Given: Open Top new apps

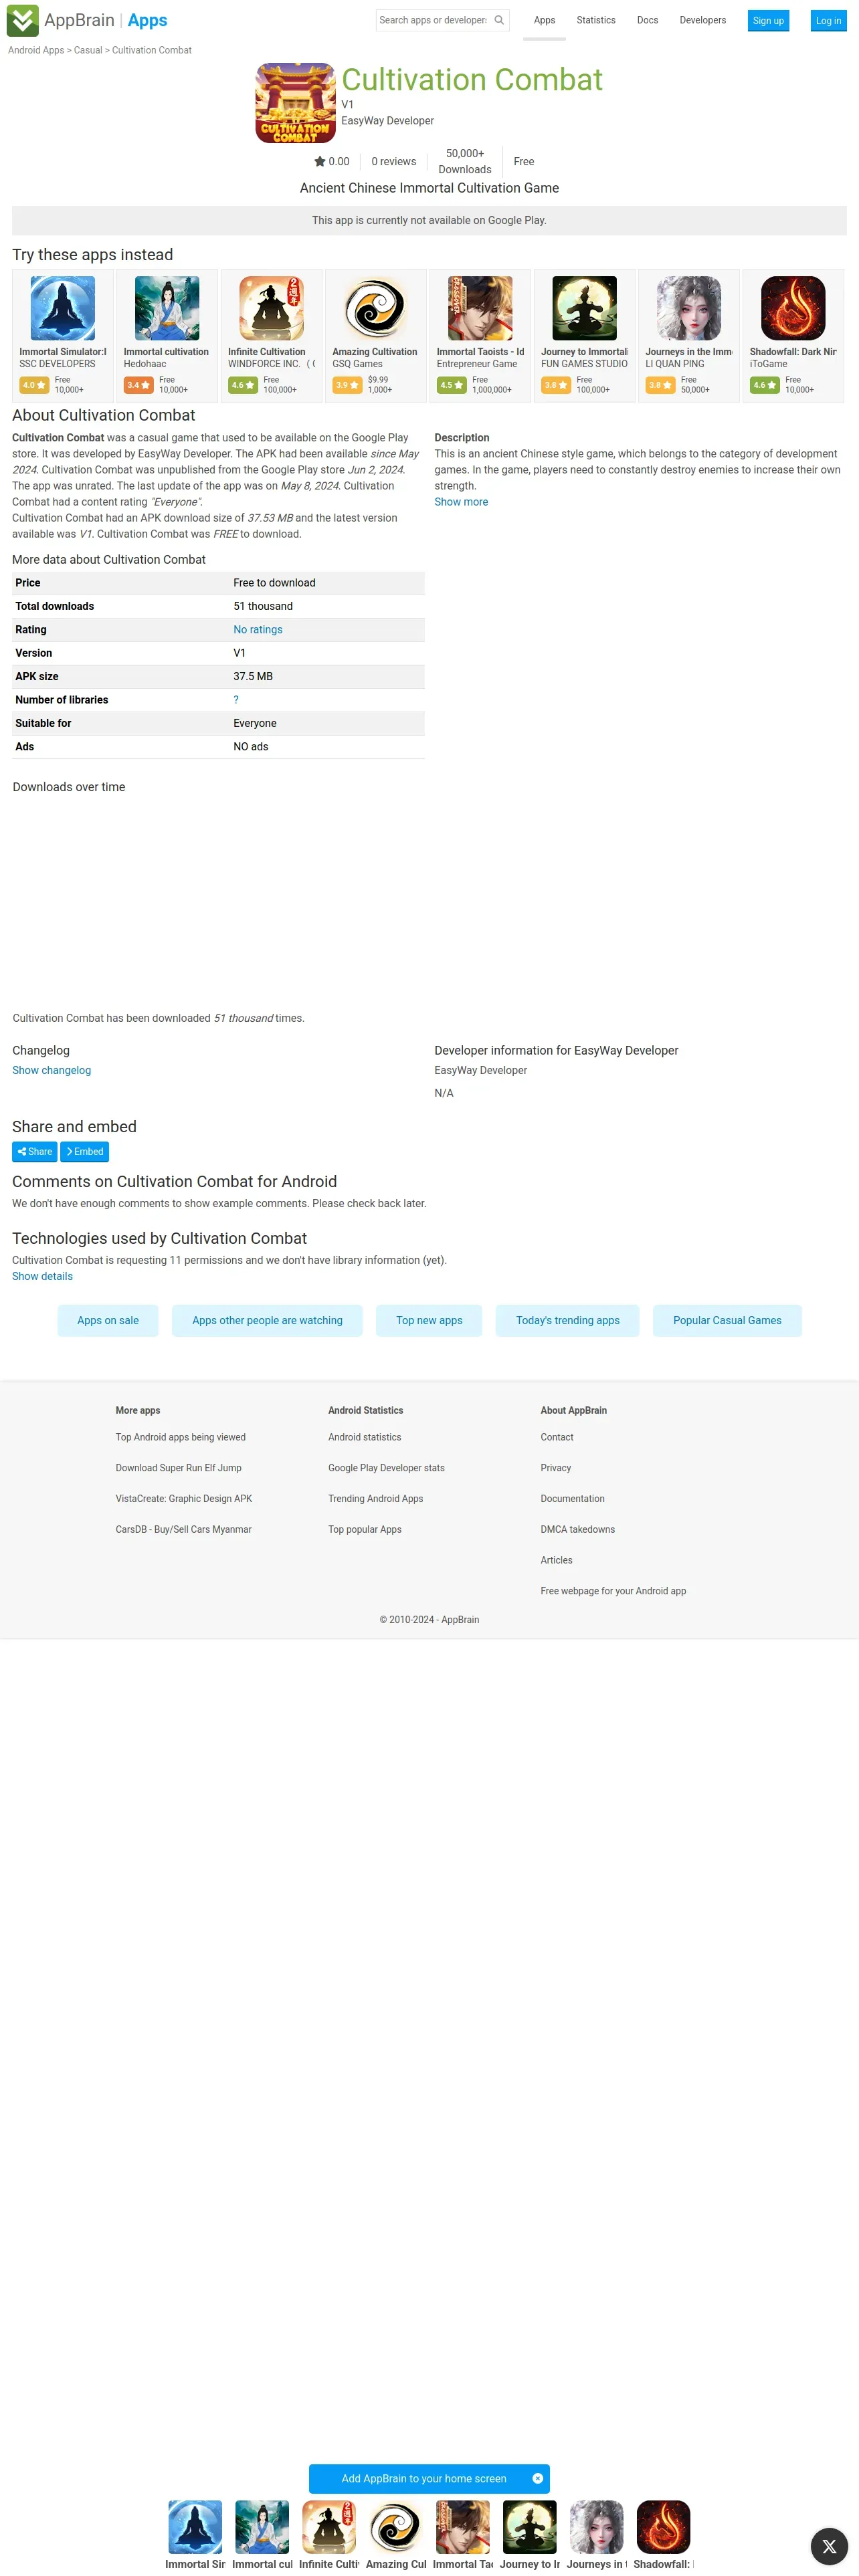Looking at the screenshot, I should pos(429,1320).
